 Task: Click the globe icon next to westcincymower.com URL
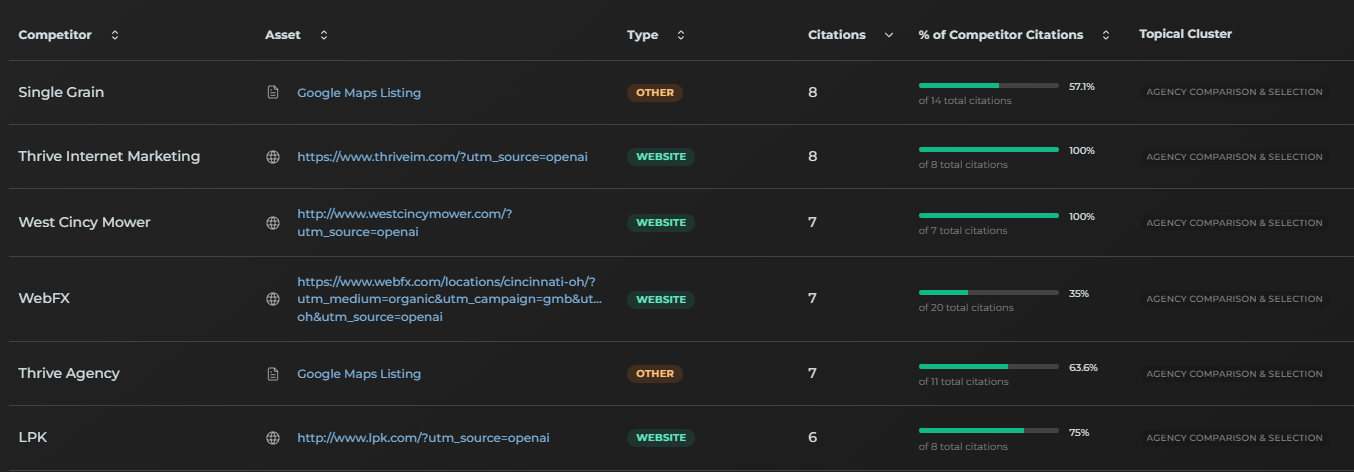coord(272,223)
